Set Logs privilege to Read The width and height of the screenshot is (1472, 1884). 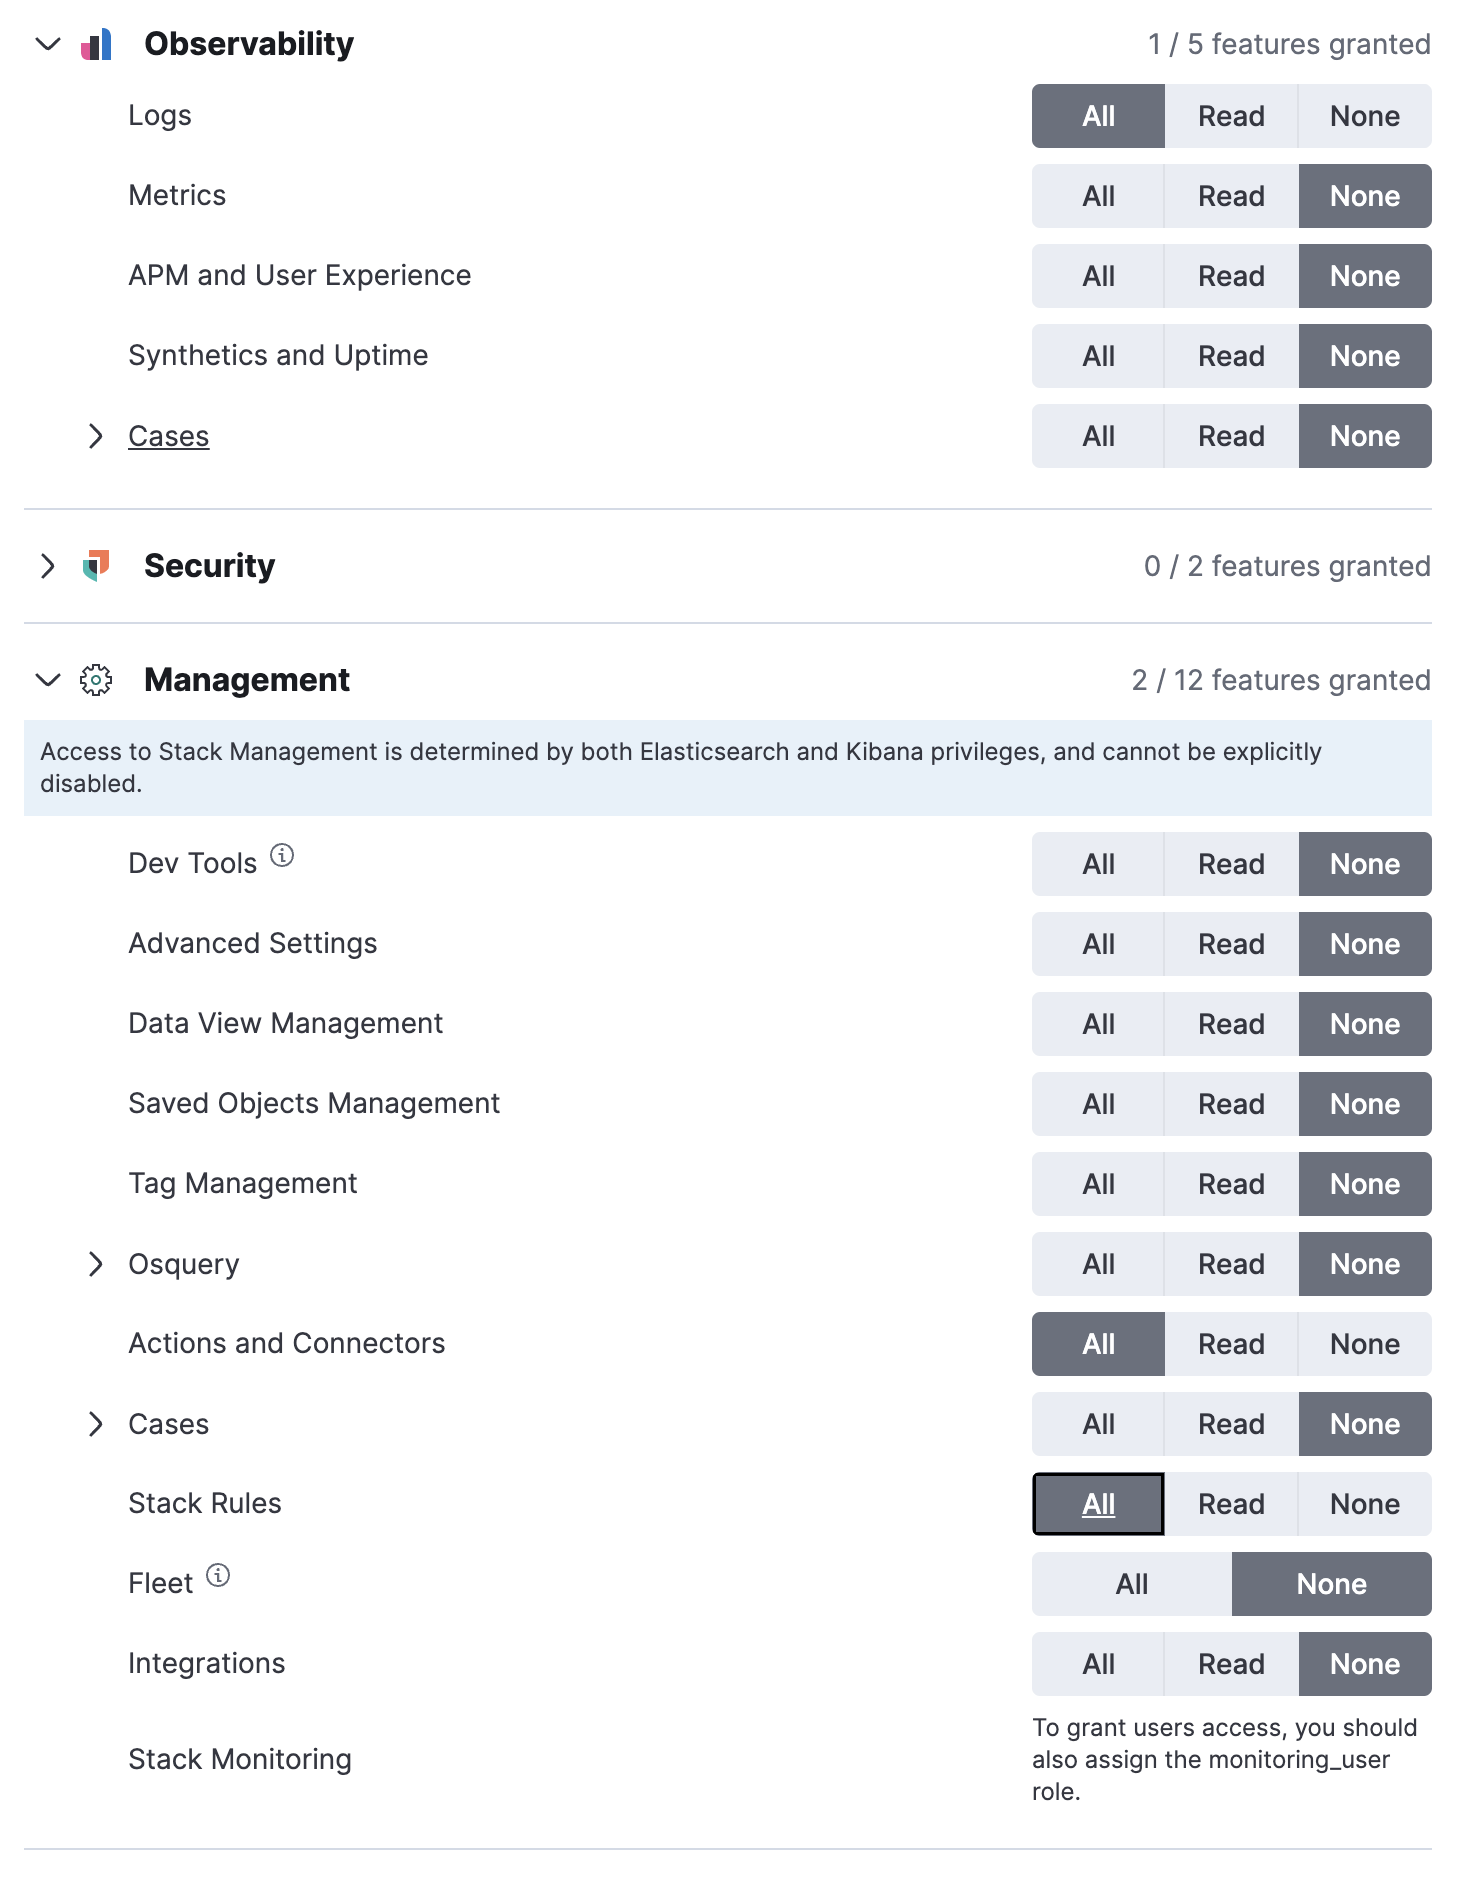point(1230,116)
